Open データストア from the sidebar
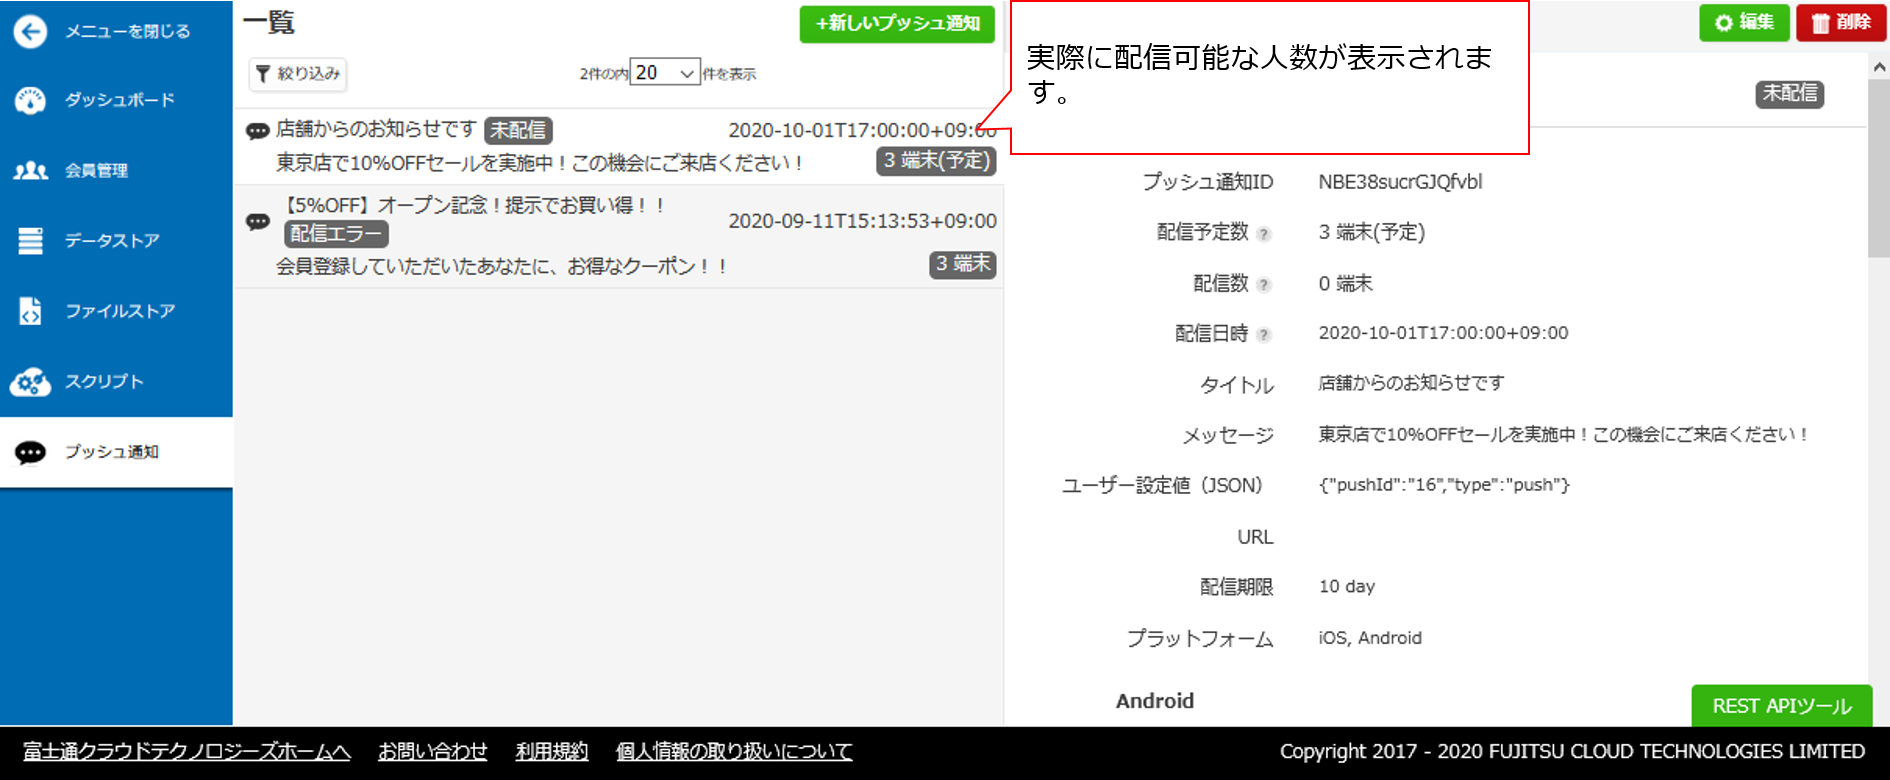 tap(112, 241)
